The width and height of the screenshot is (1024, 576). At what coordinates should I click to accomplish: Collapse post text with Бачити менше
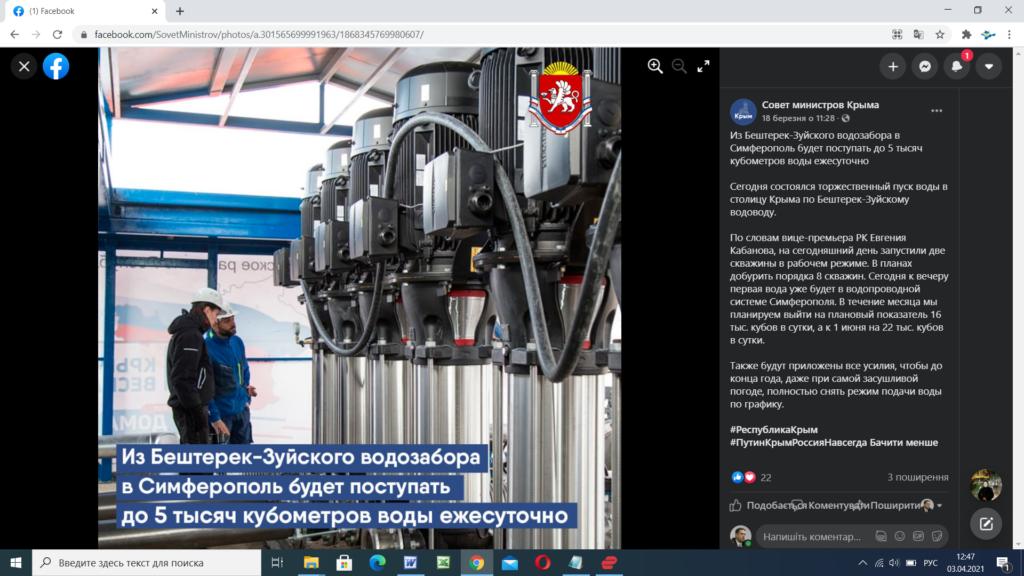pos(905,442)
